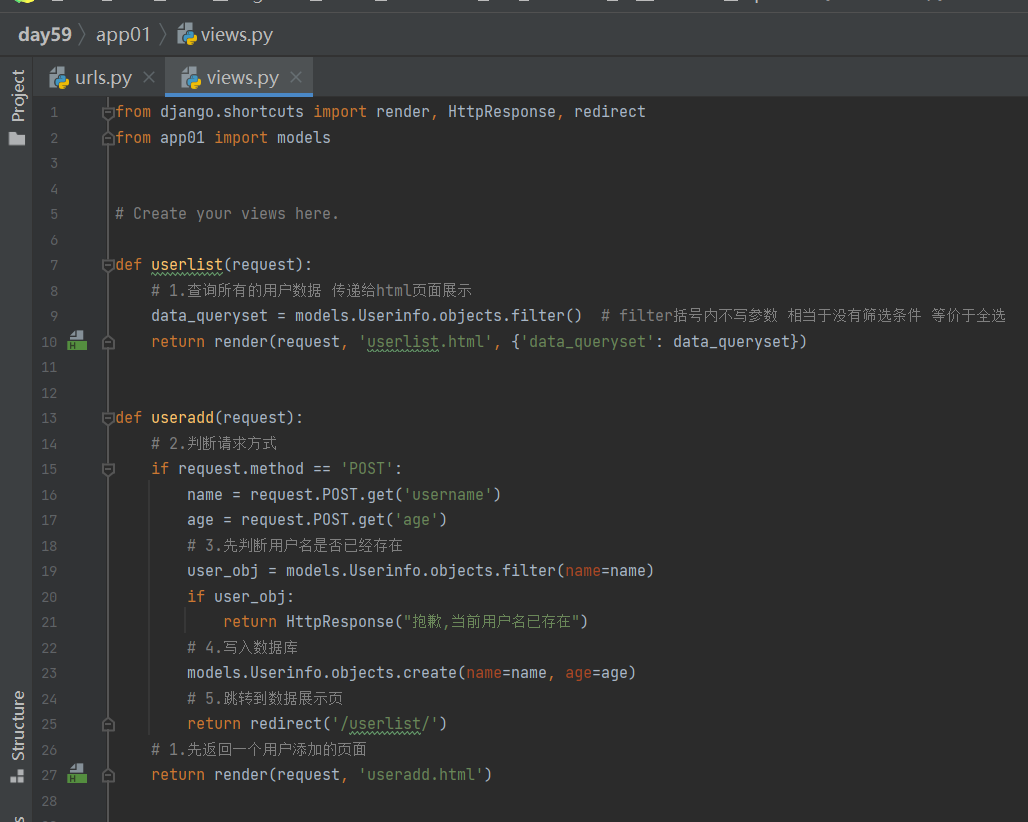Click 'data_queryset' variable on line 9
The width and height of the screenshot is (1028, 822).
click(209, 315)
